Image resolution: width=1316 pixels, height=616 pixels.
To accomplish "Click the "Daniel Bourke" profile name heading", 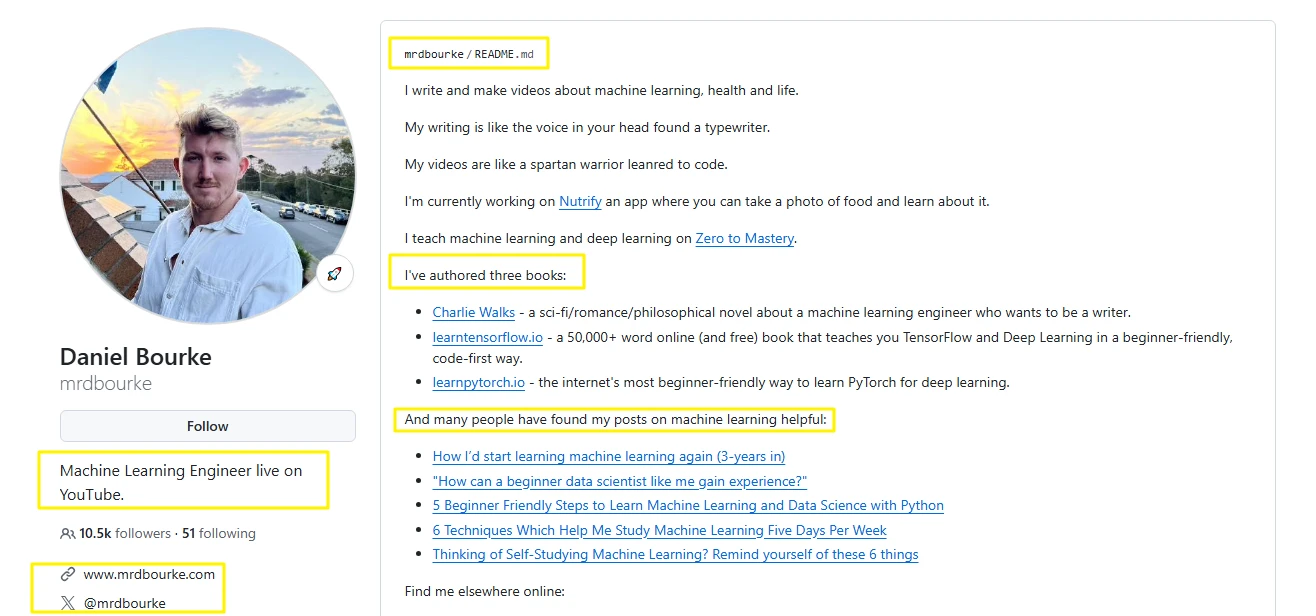I will pos(136,357).
